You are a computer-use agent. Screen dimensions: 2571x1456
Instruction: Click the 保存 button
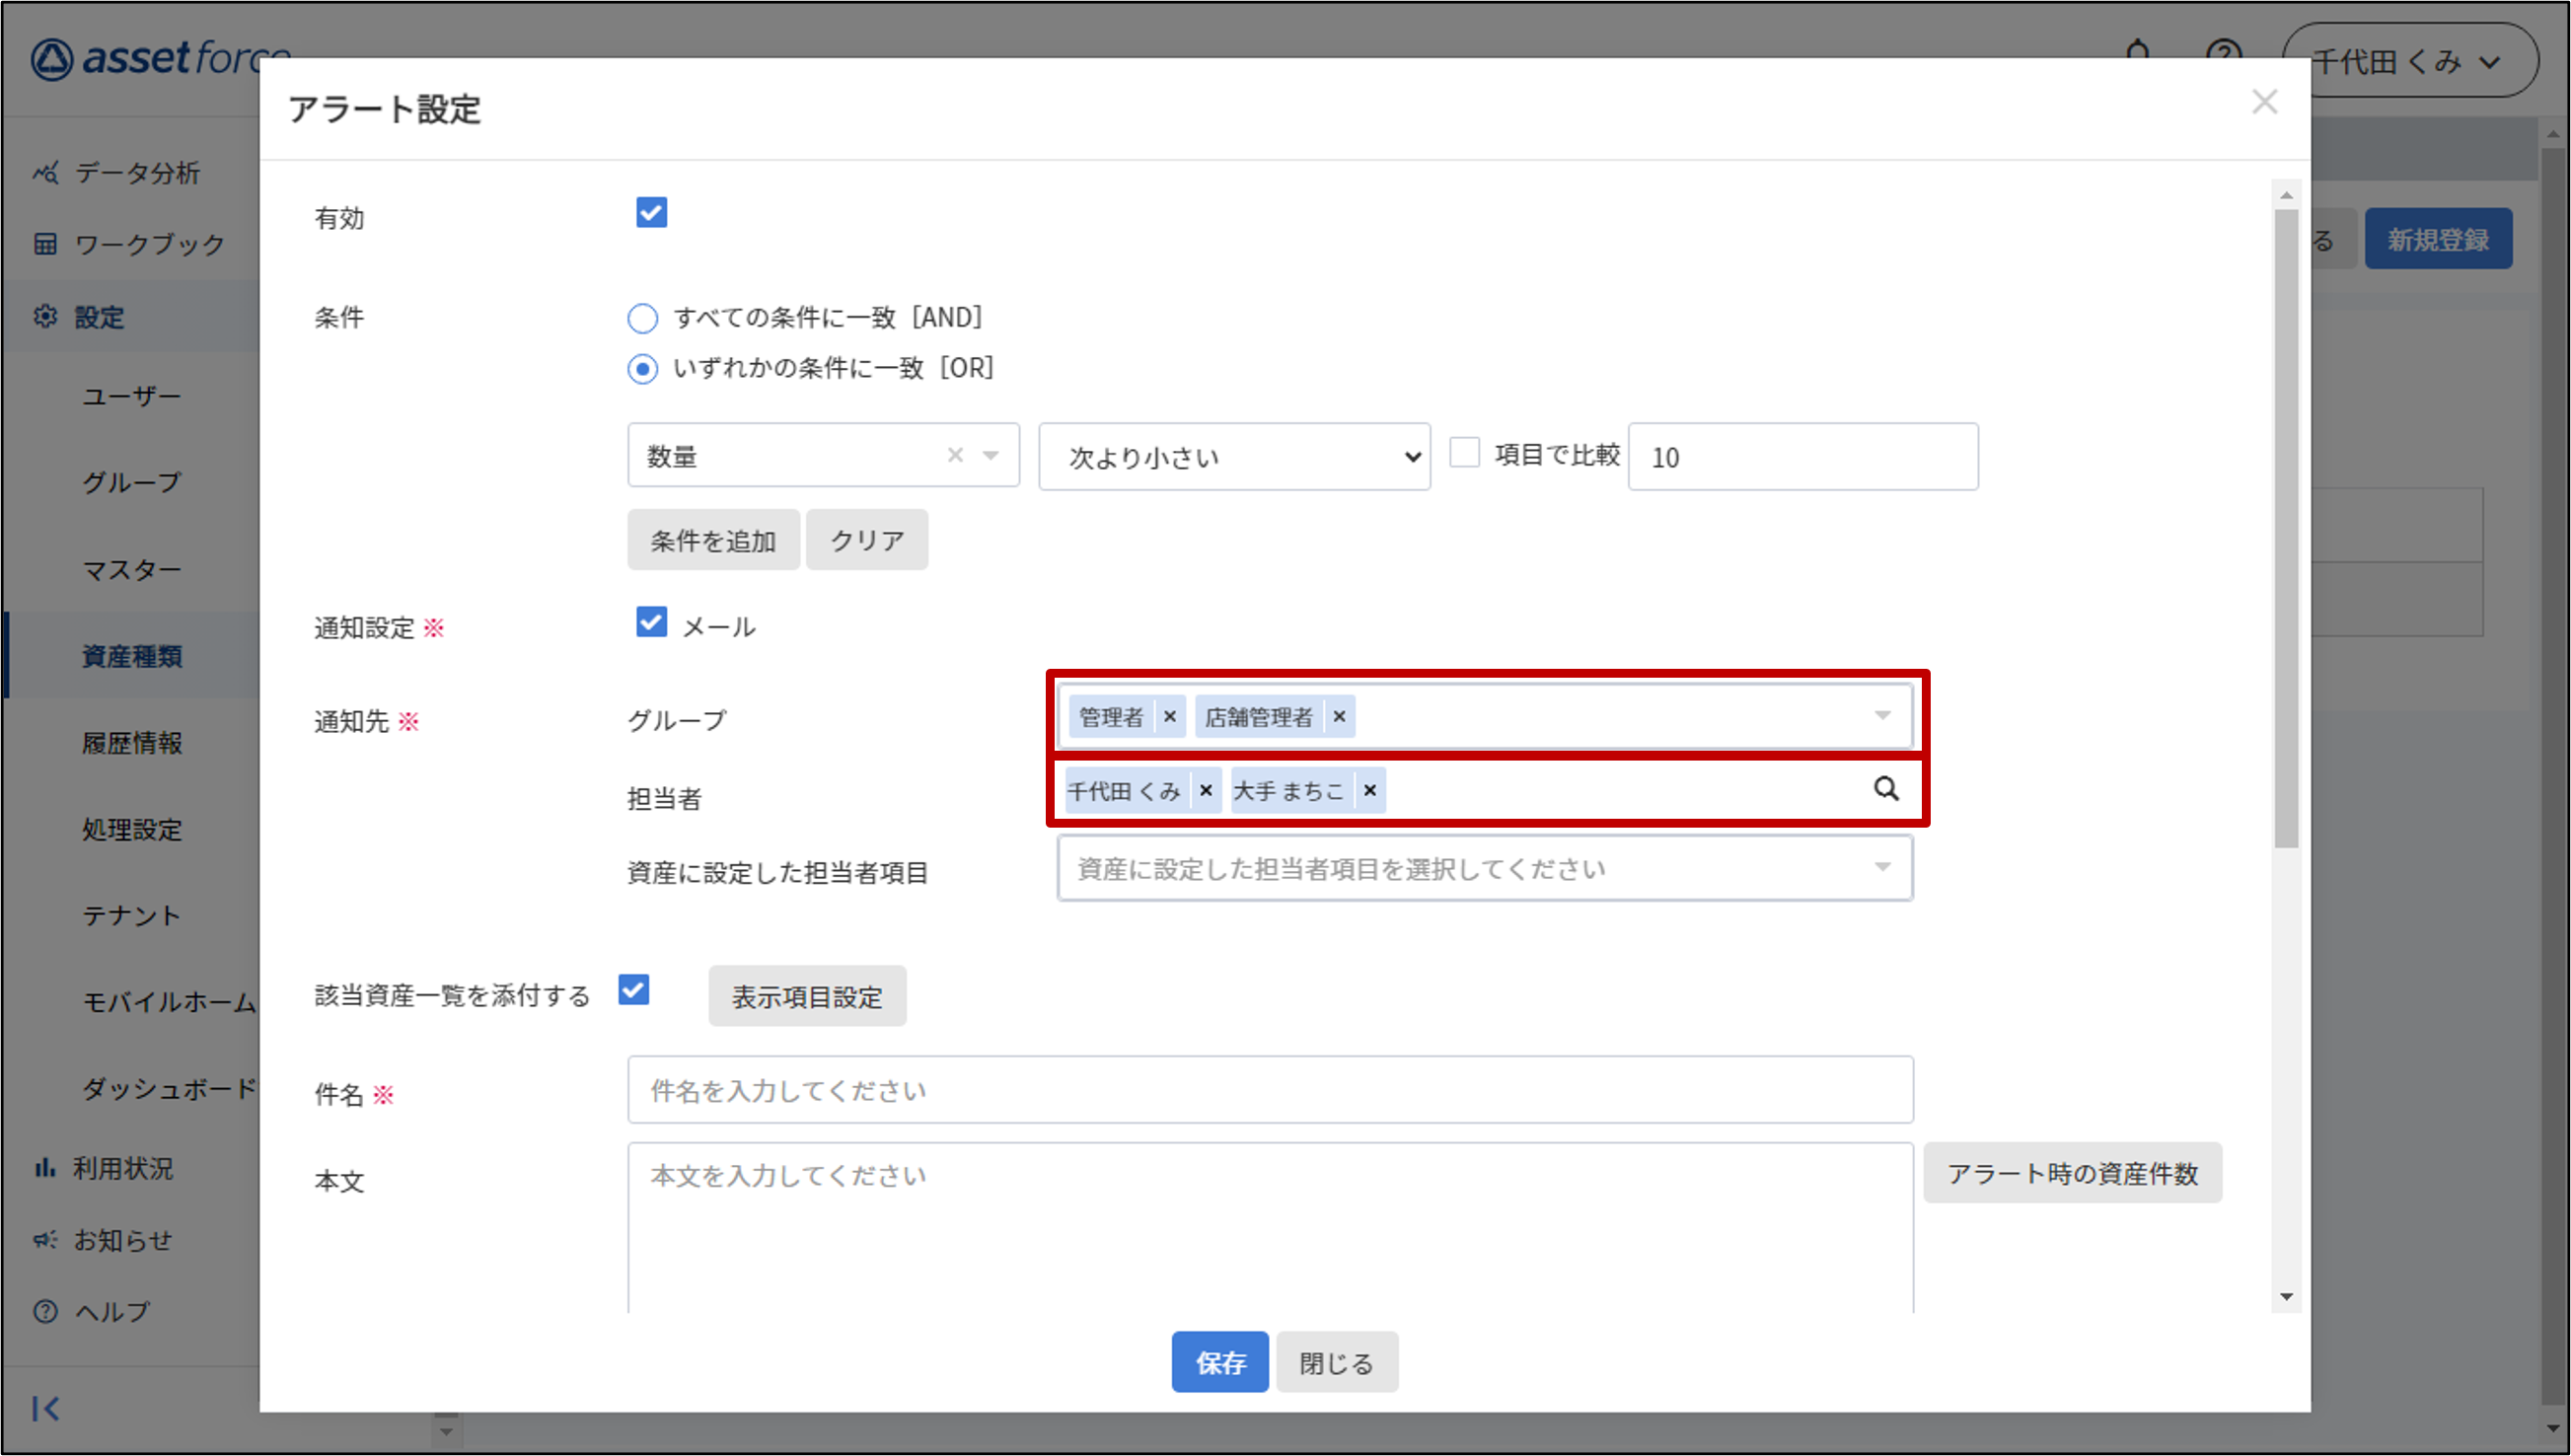[x=1219, y=1362]
